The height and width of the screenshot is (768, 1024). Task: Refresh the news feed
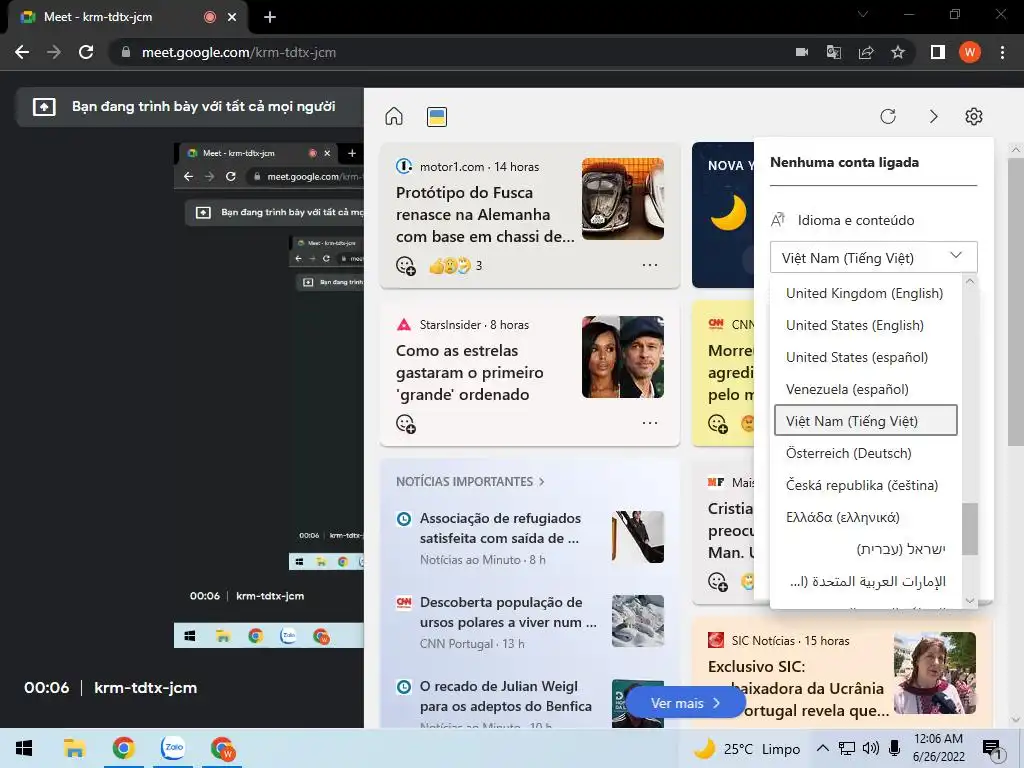pos(888,116)
